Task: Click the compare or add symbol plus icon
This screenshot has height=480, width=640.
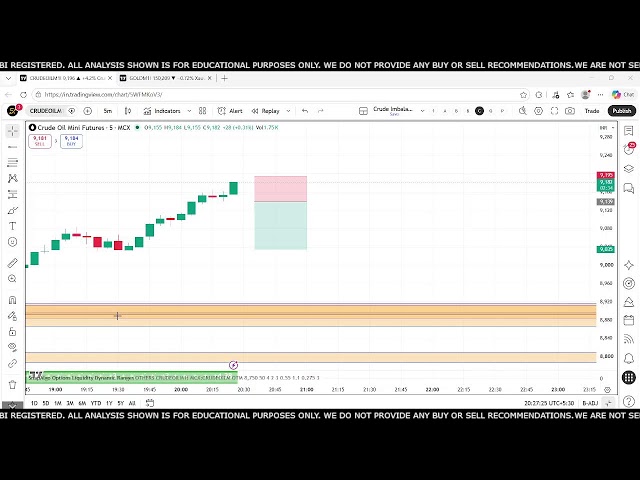Action: [87, 111]
